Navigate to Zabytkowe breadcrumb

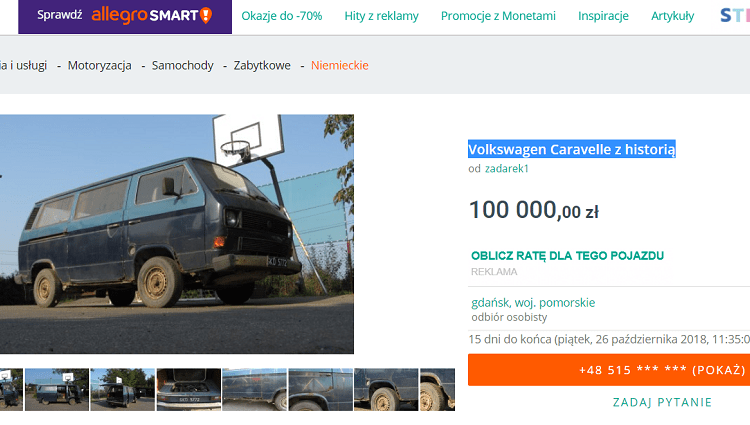click(x=262, y=65)
